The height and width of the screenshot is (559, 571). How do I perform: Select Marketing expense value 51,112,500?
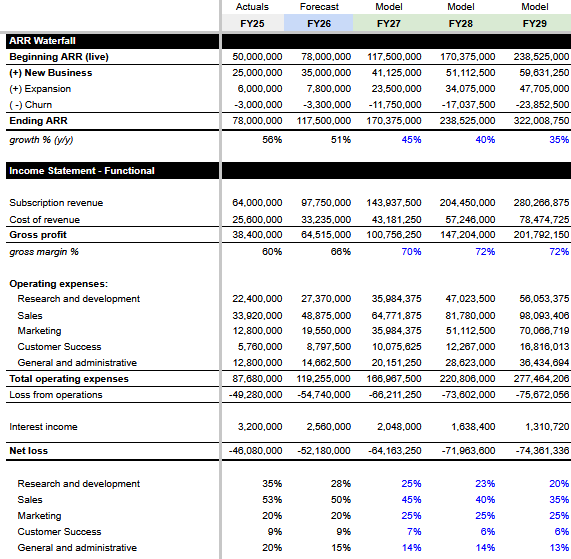pos(470,331)
